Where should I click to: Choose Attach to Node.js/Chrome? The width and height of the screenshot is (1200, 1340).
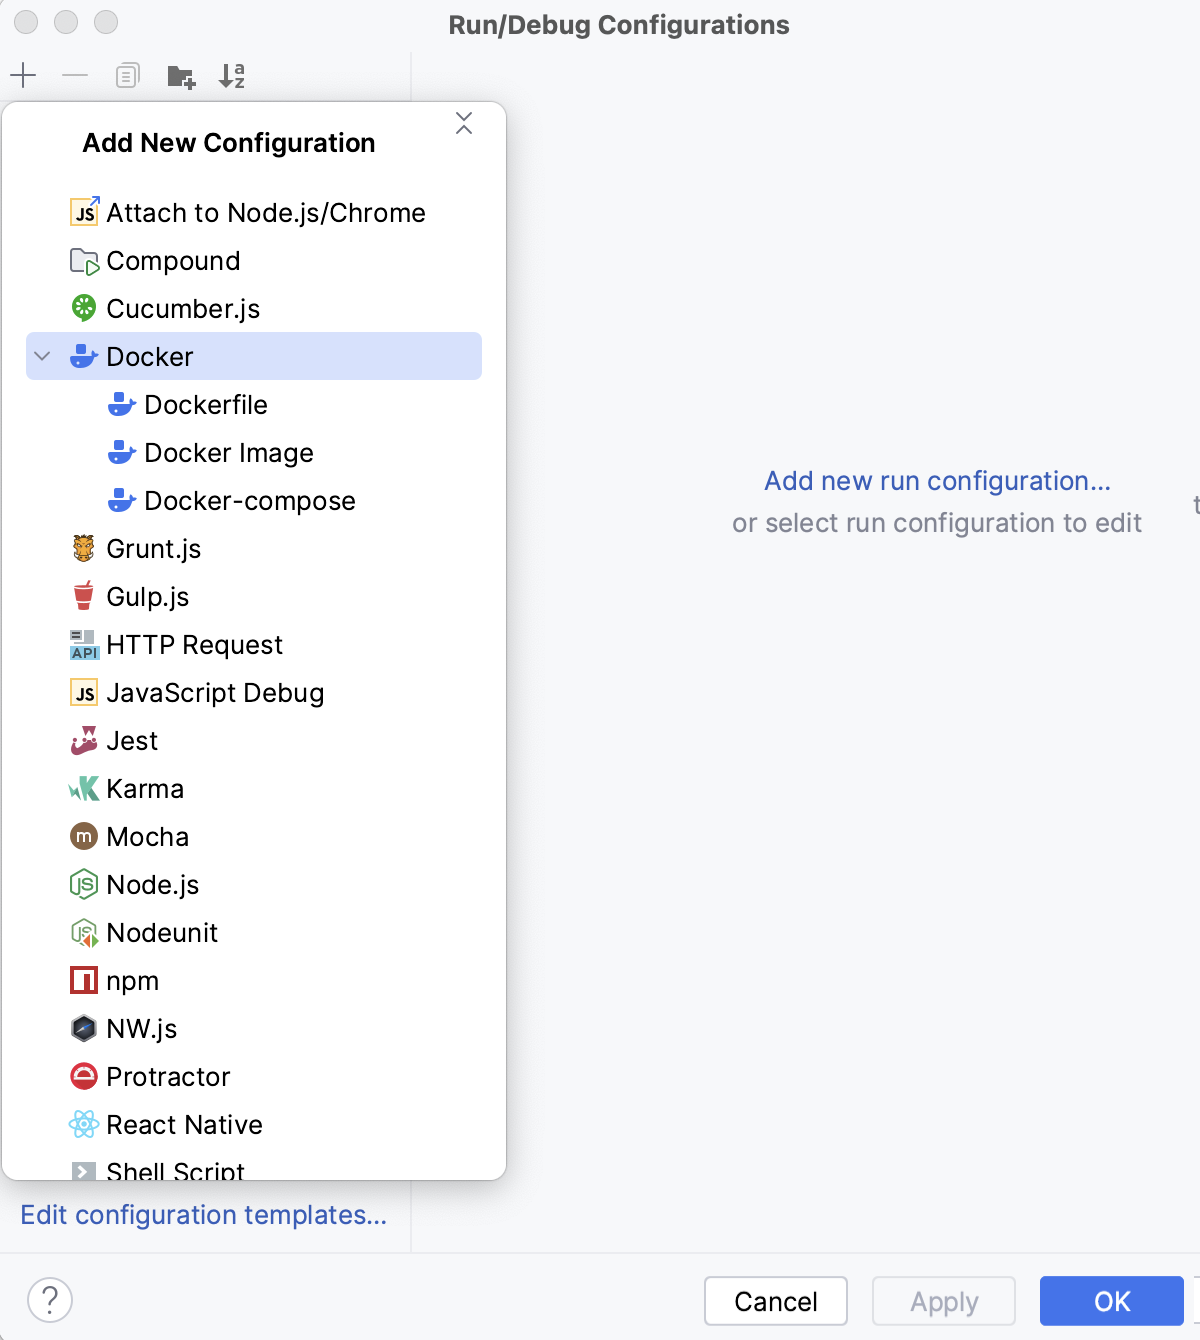pos(265,212)
